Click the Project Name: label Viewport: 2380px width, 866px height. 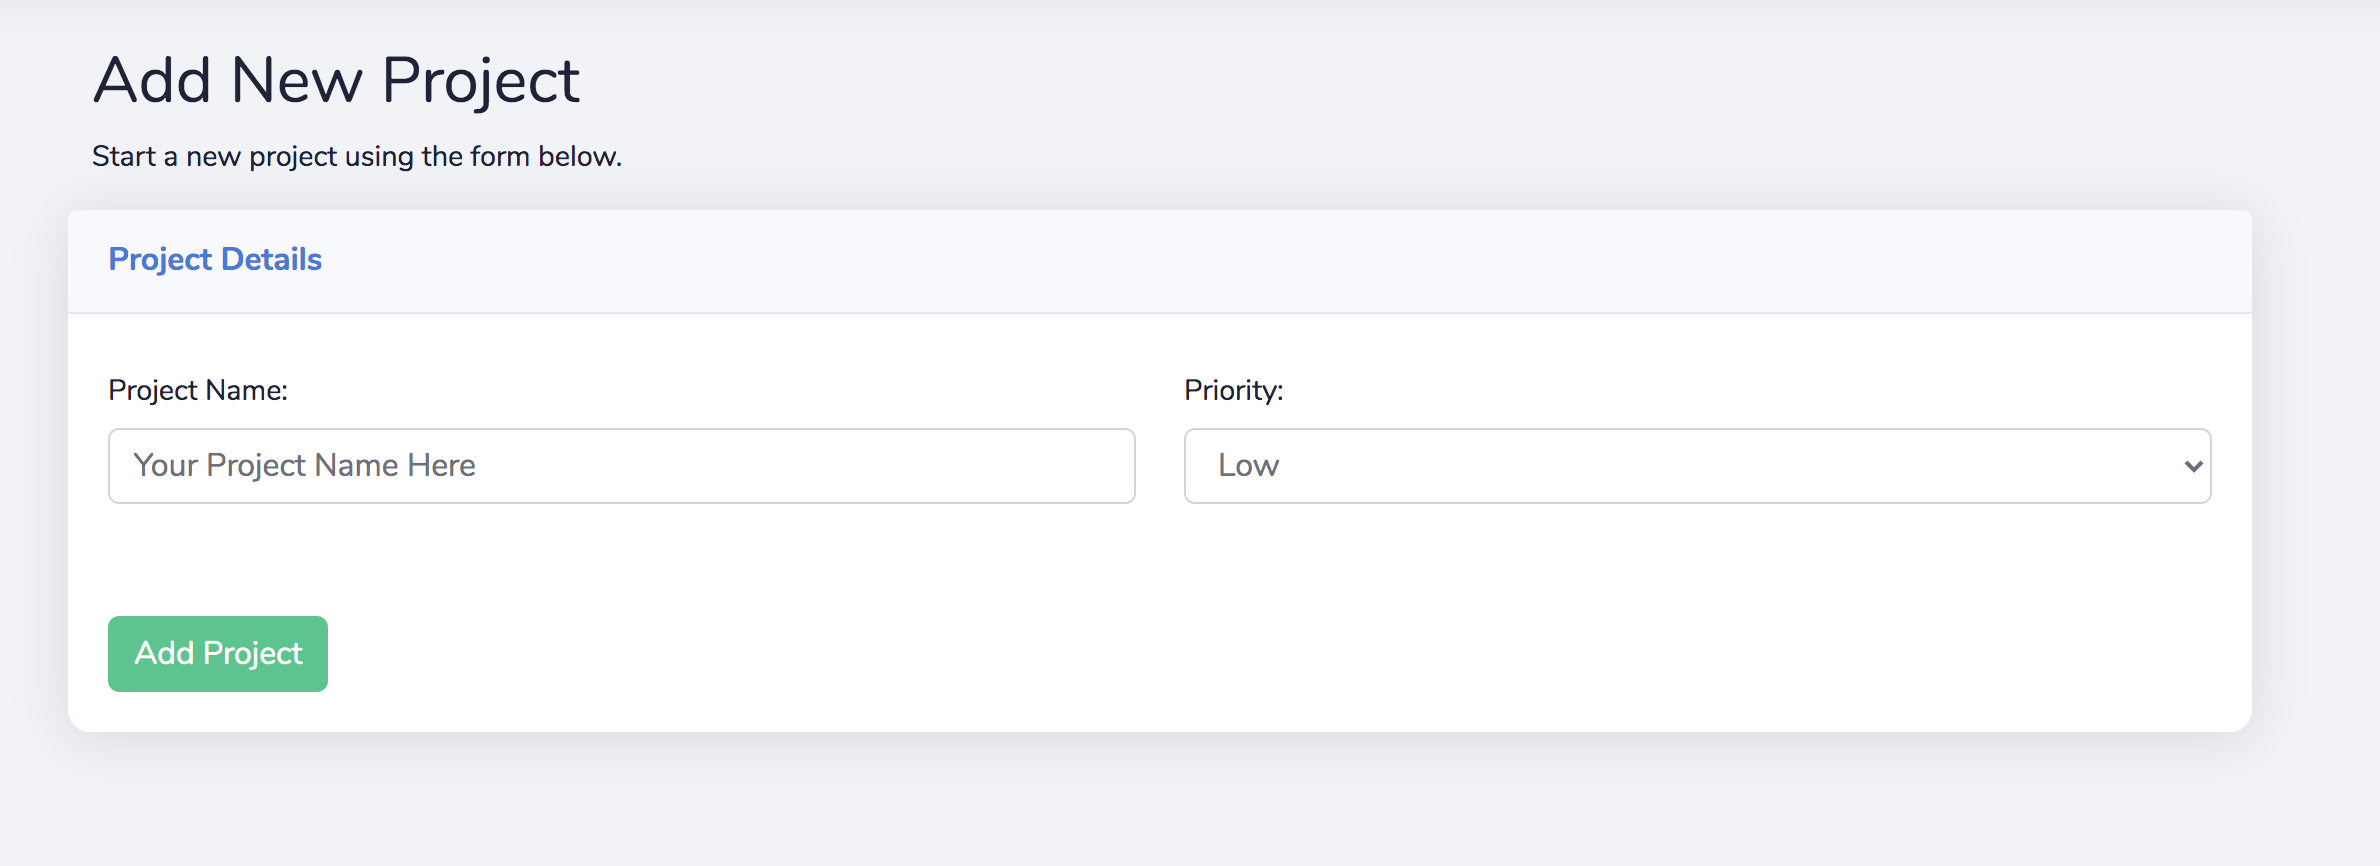pos(198,390)
